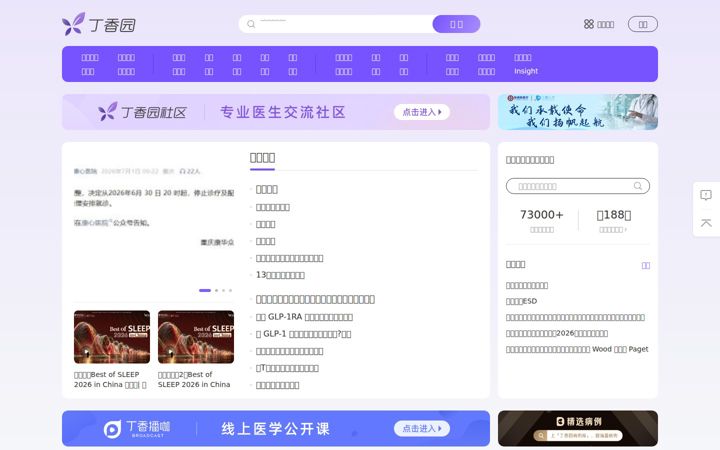The image size is (720, 450).
Task: Open the 精选病例 banner at bottom right
Action: (x=578, y=428)
